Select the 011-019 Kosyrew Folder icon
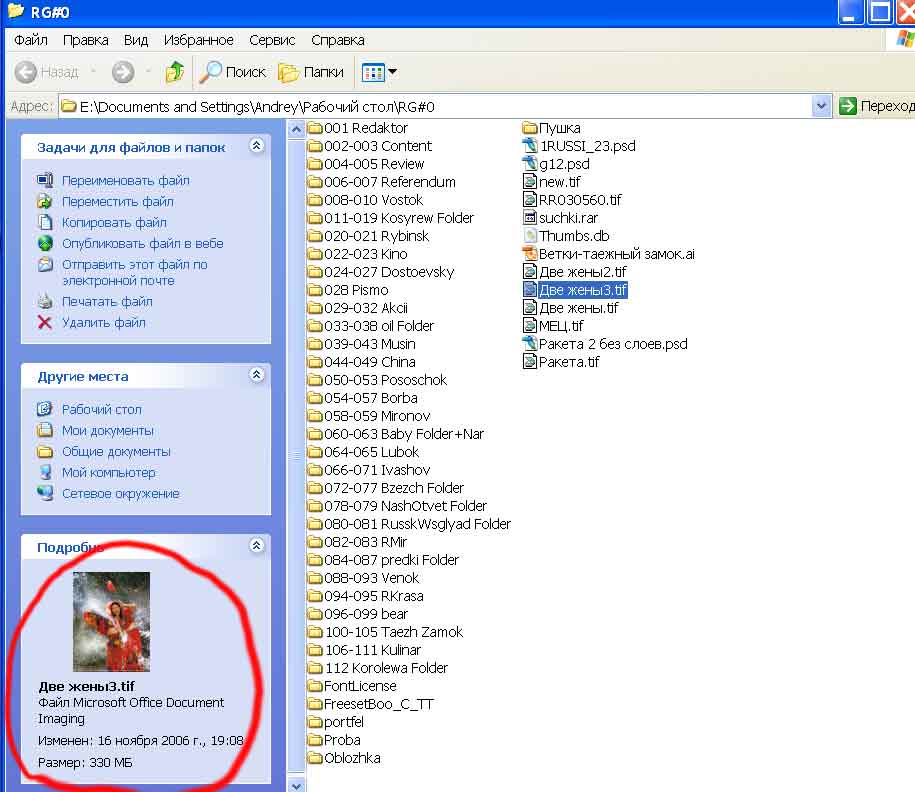This screenshot has width=915, height=792. (315, 218)
